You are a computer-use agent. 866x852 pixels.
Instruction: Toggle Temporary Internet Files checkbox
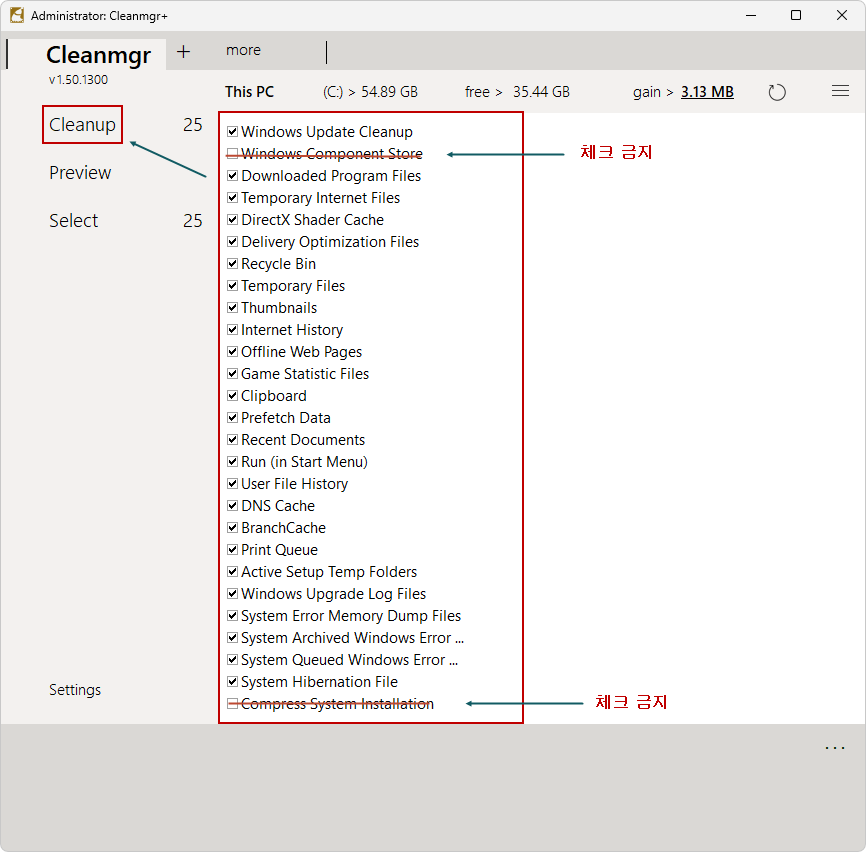tap(233, 198)
